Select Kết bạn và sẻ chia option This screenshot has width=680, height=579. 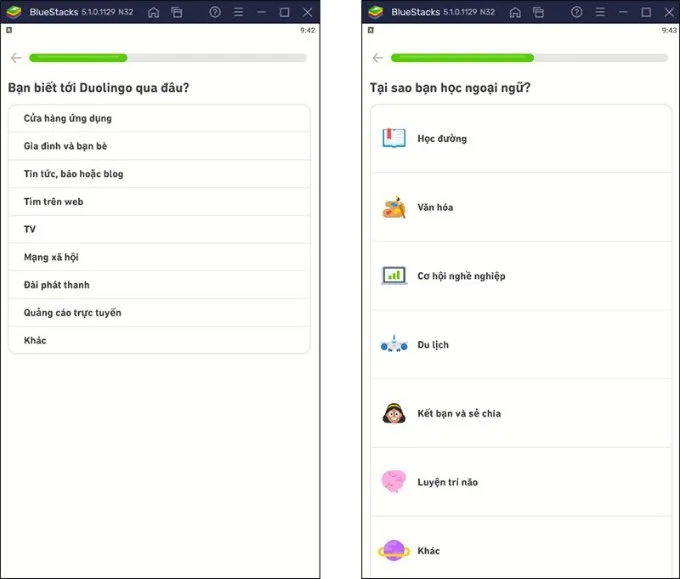click(x=521, y=413)
